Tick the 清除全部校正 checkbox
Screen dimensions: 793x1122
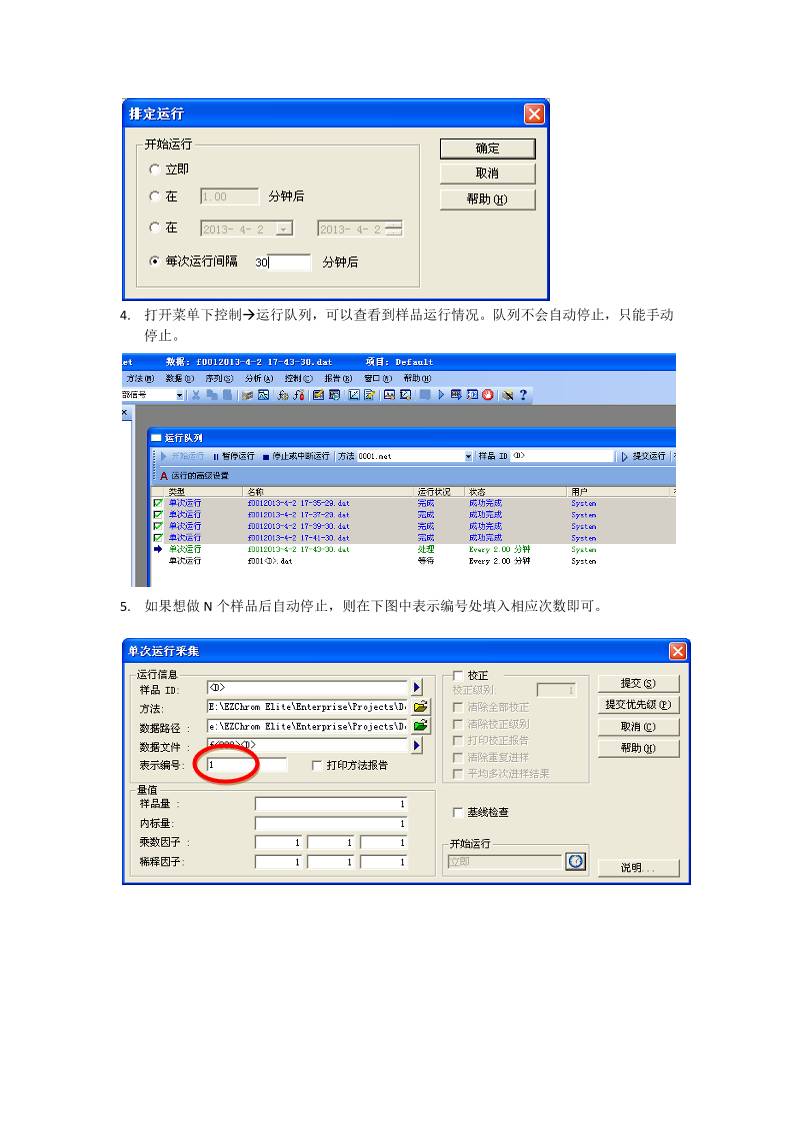[457, 707]
